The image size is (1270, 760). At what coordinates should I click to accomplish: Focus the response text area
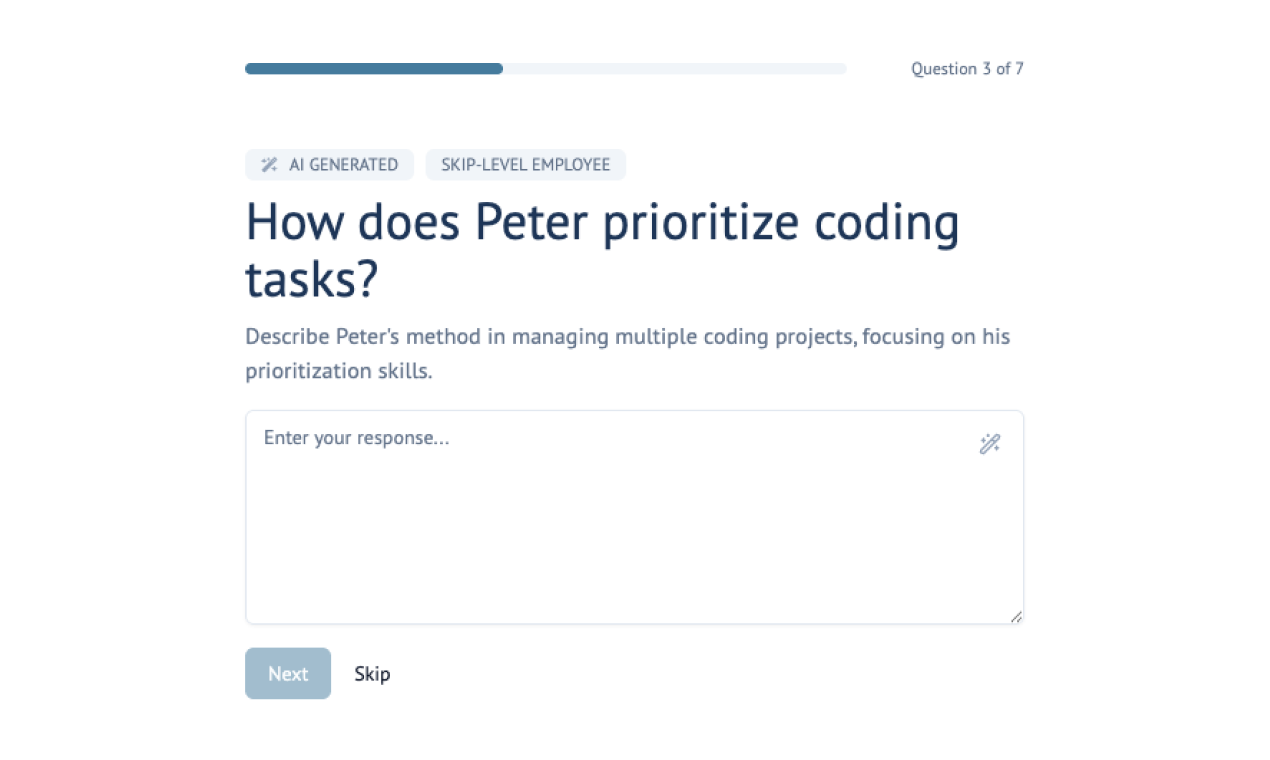[634, 517]
